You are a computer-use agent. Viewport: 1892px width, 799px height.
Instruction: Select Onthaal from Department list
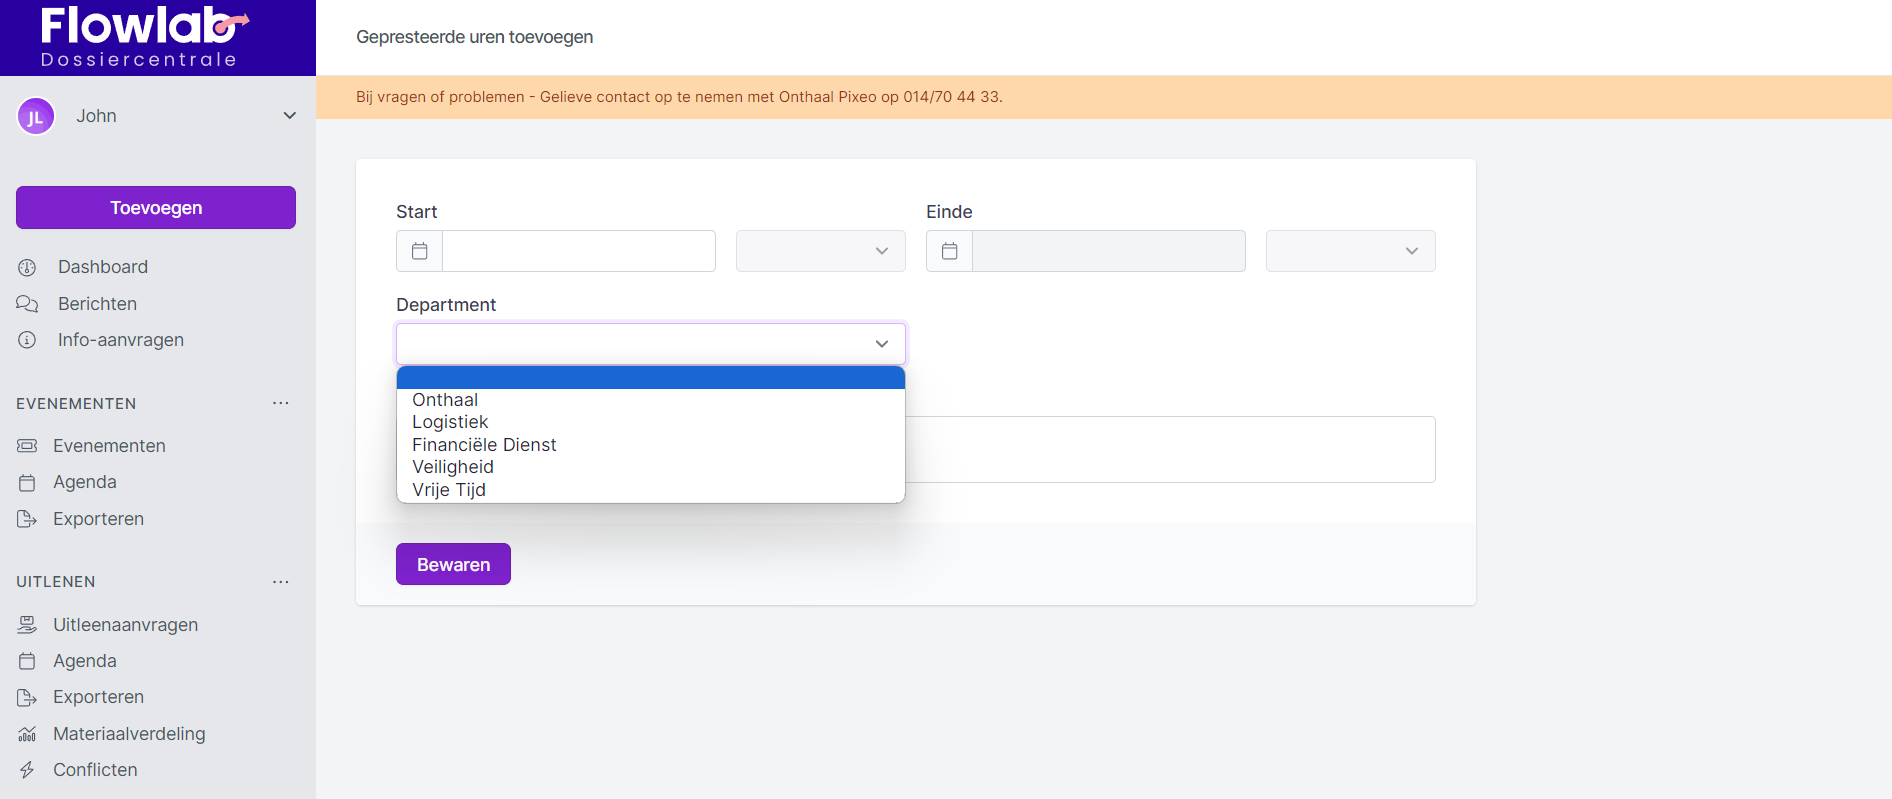[445, 400]
